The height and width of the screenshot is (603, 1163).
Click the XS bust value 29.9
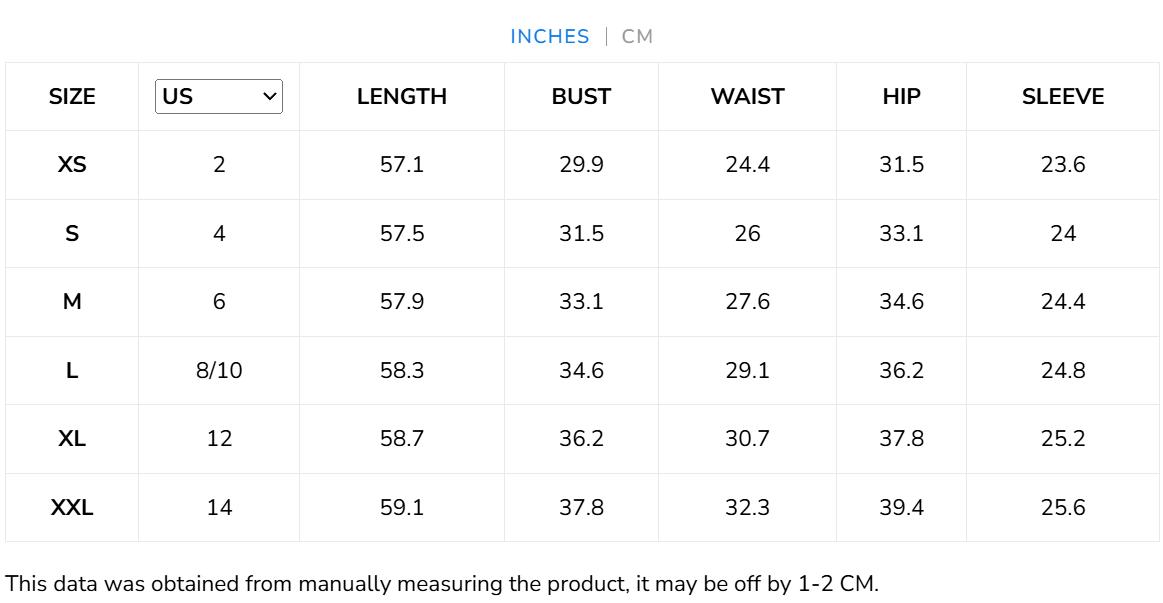tap(581, 165)
